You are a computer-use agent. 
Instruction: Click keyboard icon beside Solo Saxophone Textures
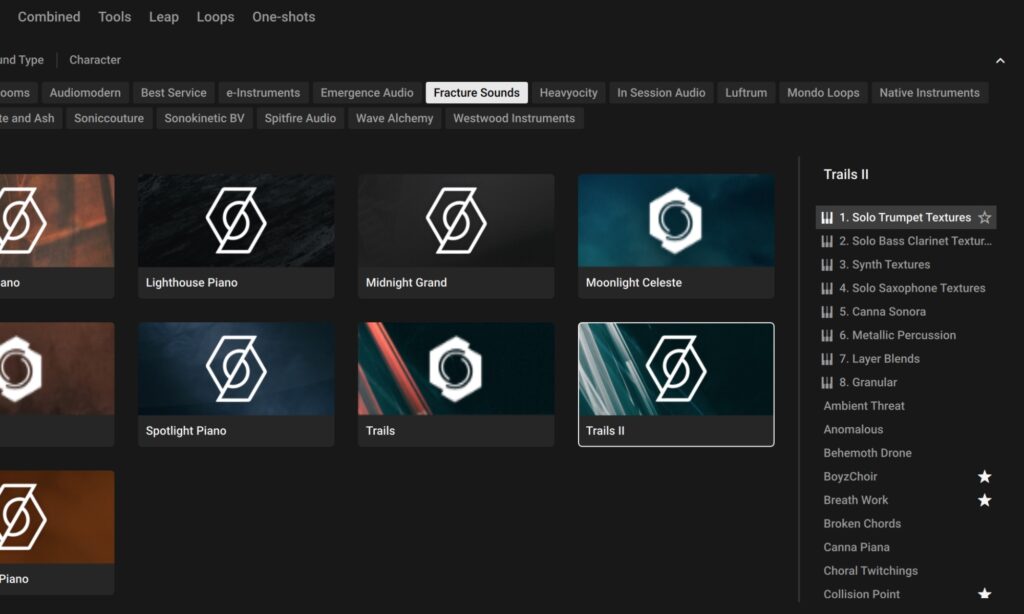827,288
